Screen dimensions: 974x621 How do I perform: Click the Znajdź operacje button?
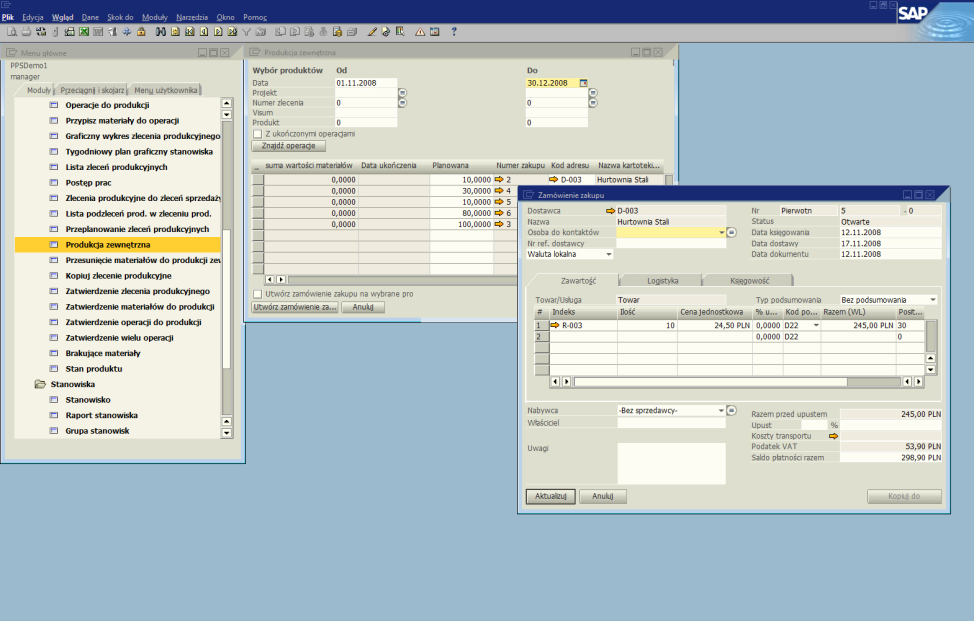288,146
